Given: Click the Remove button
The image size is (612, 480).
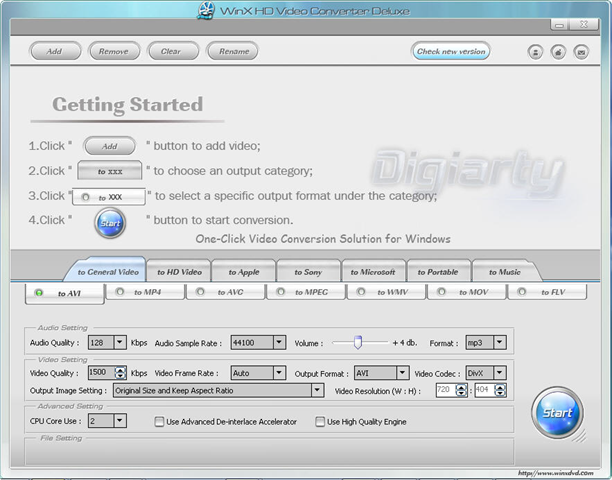Looking at the screenshot, I should coord(114,51).
